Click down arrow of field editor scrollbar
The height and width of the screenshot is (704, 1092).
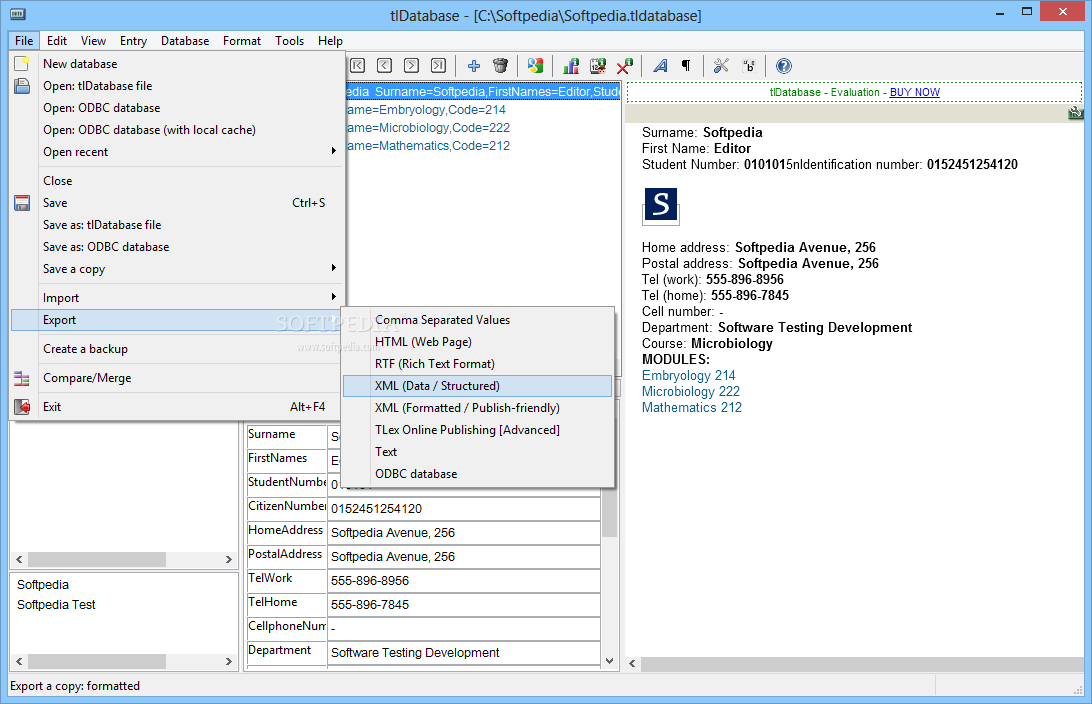pos(609,661)
